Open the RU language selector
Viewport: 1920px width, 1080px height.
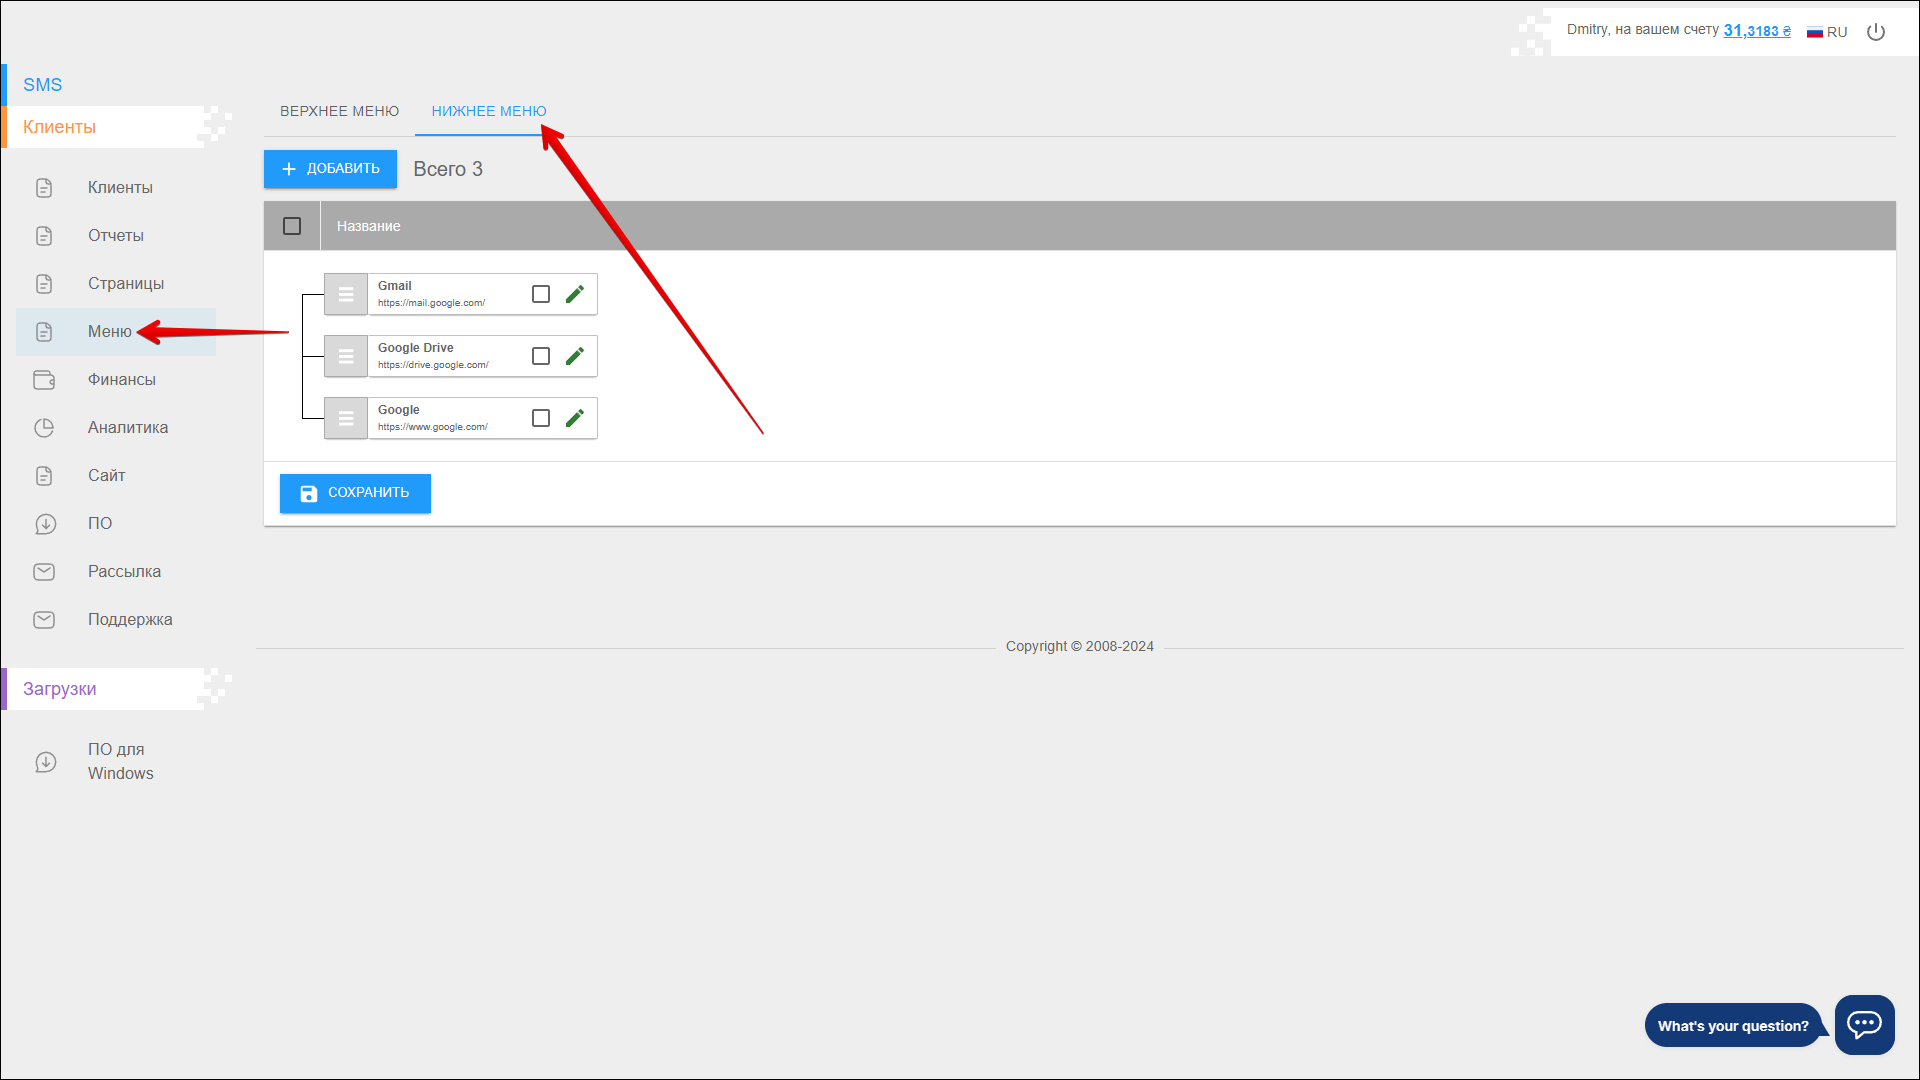coord(1827,32)
